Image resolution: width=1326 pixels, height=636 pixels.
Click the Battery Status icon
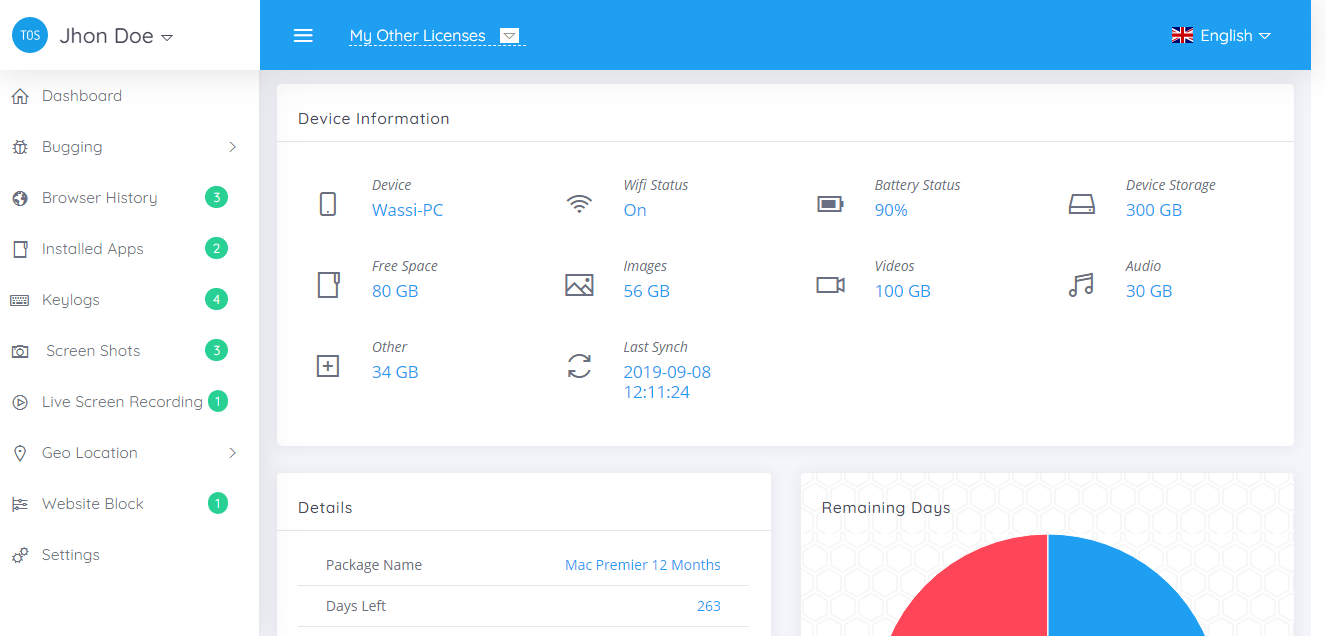point(830,204)
